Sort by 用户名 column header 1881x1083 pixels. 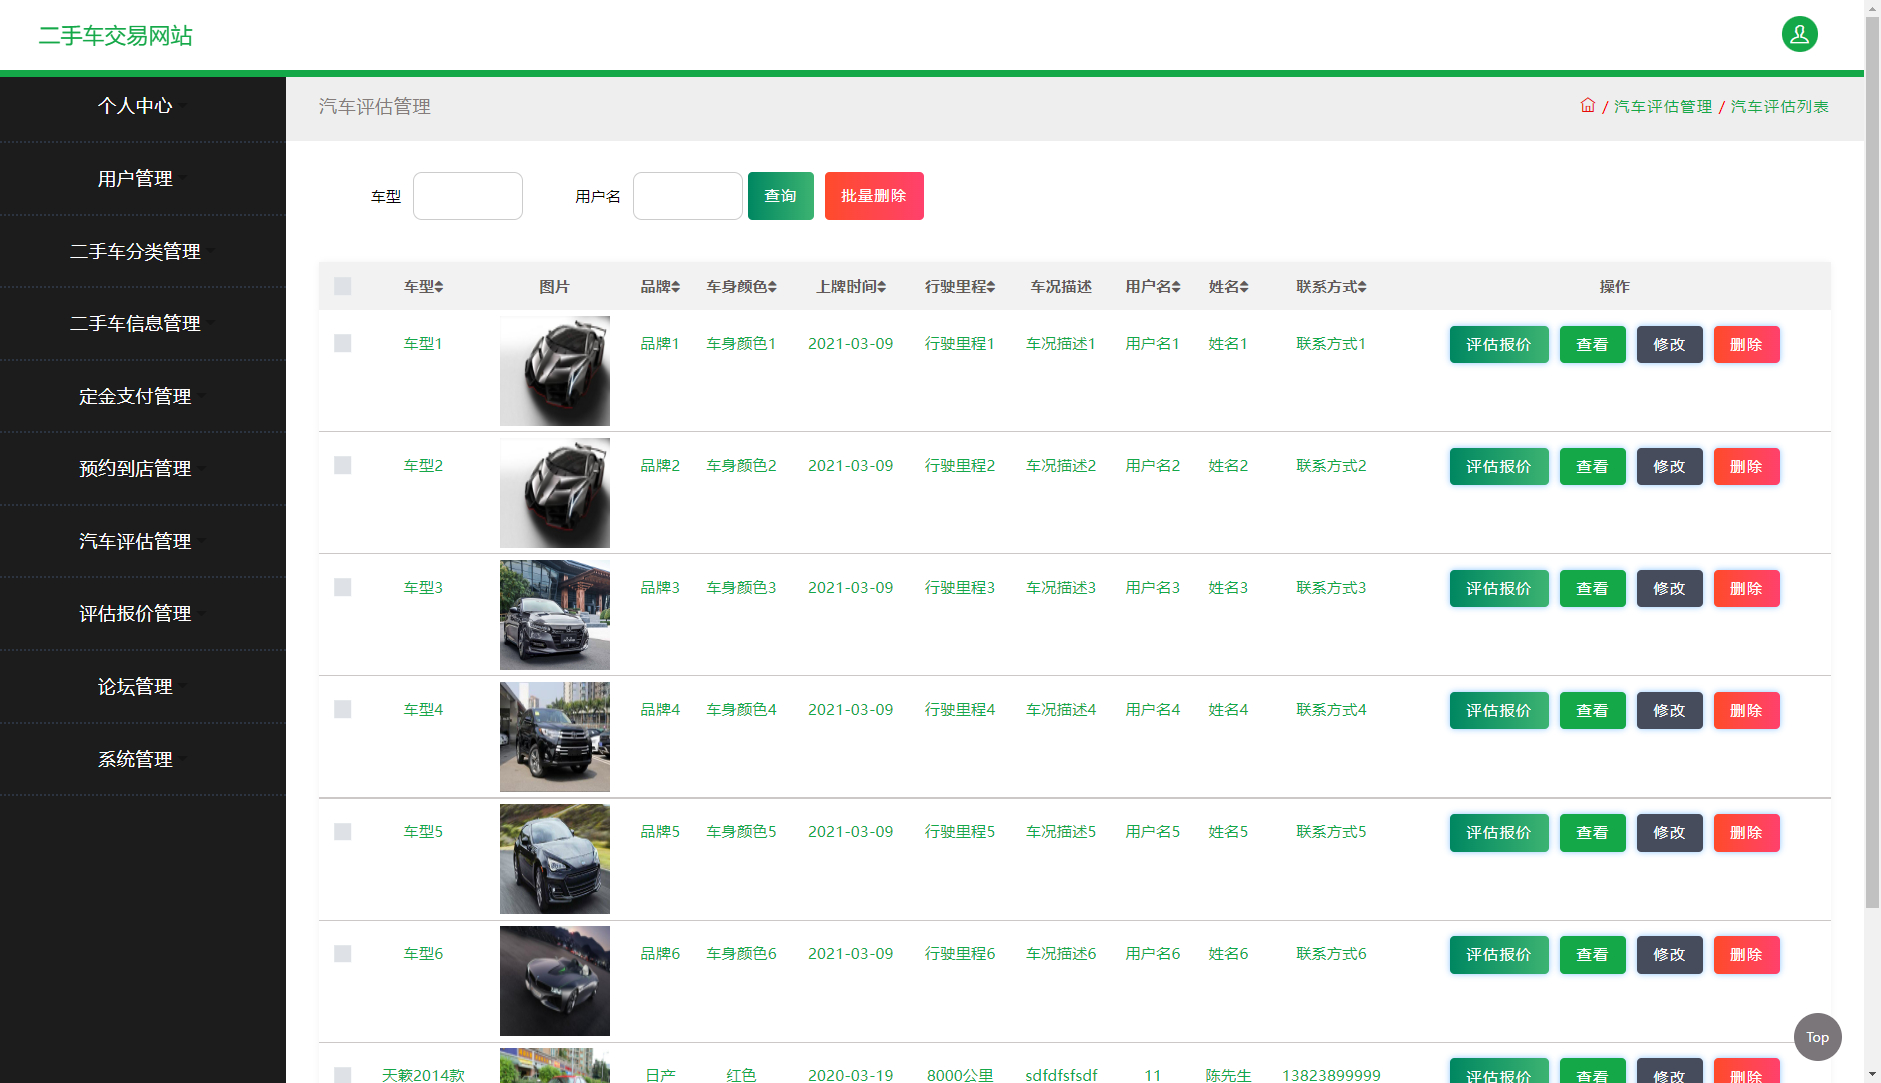tap(1153, 287)
